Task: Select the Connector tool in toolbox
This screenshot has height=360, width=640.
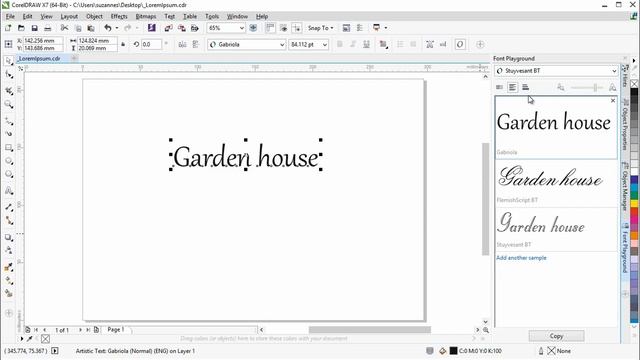Action: pyautogui.click(x=9, y=221)
